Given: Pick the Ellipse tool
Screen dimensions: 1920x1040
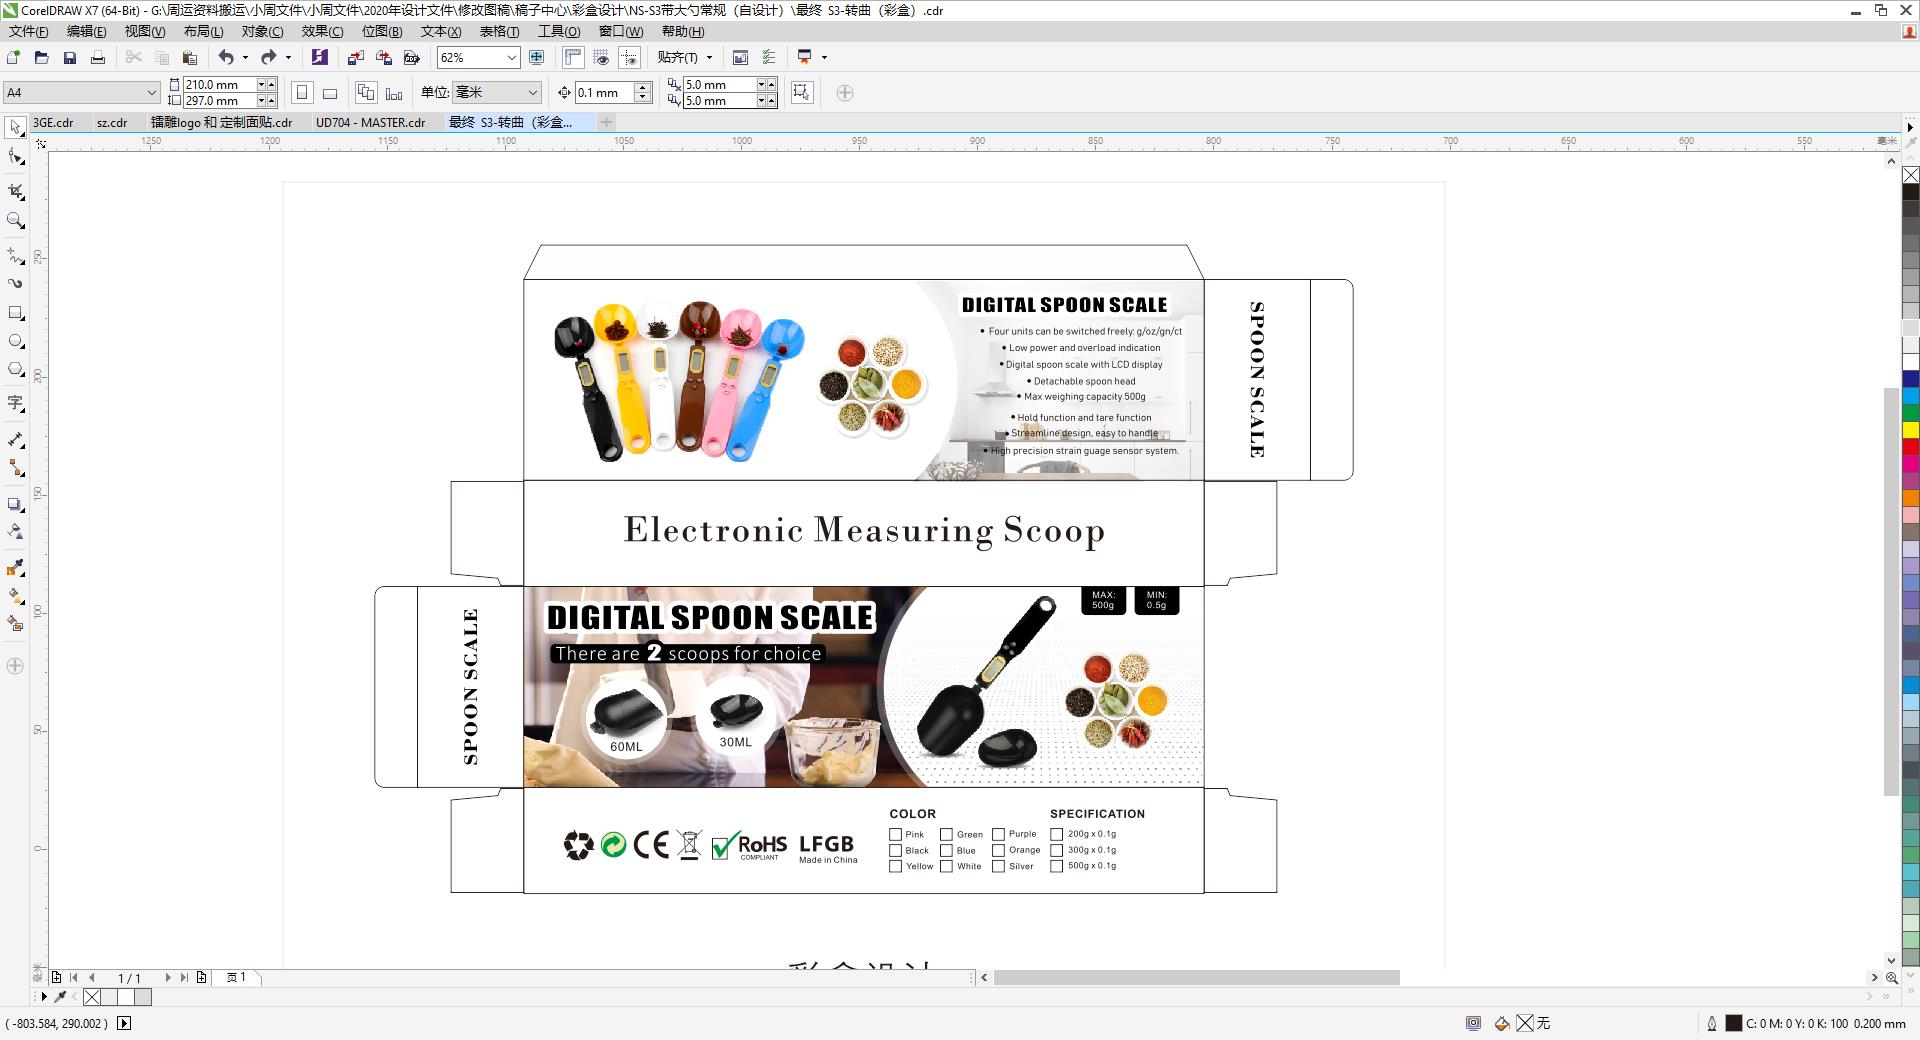Looking at the screenshot, I should [x=15, y=342].
